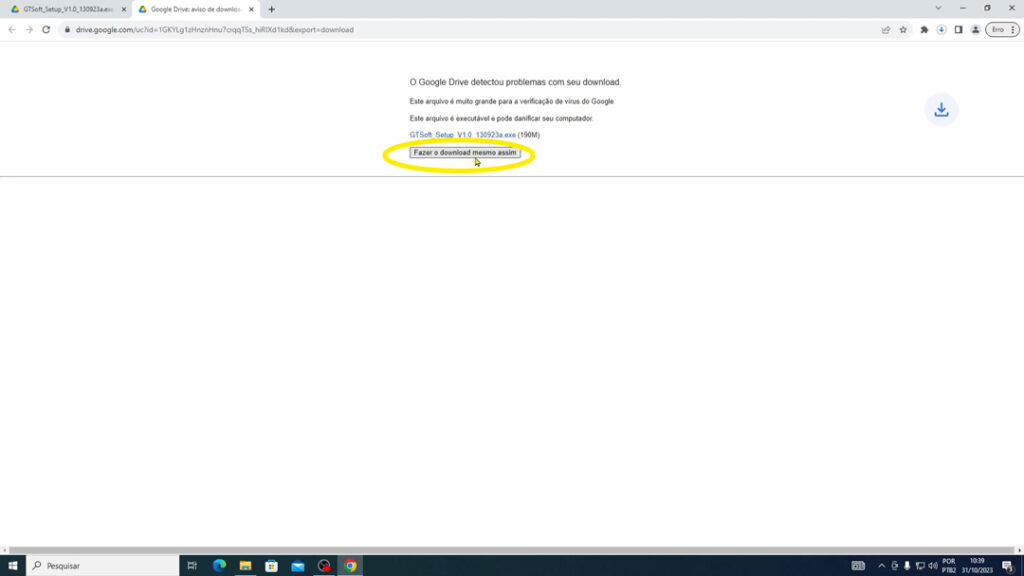This screenshot has height=576, width=1024.
Task: Change the POR PTB2 input language
Action: [x=949, y=566]
